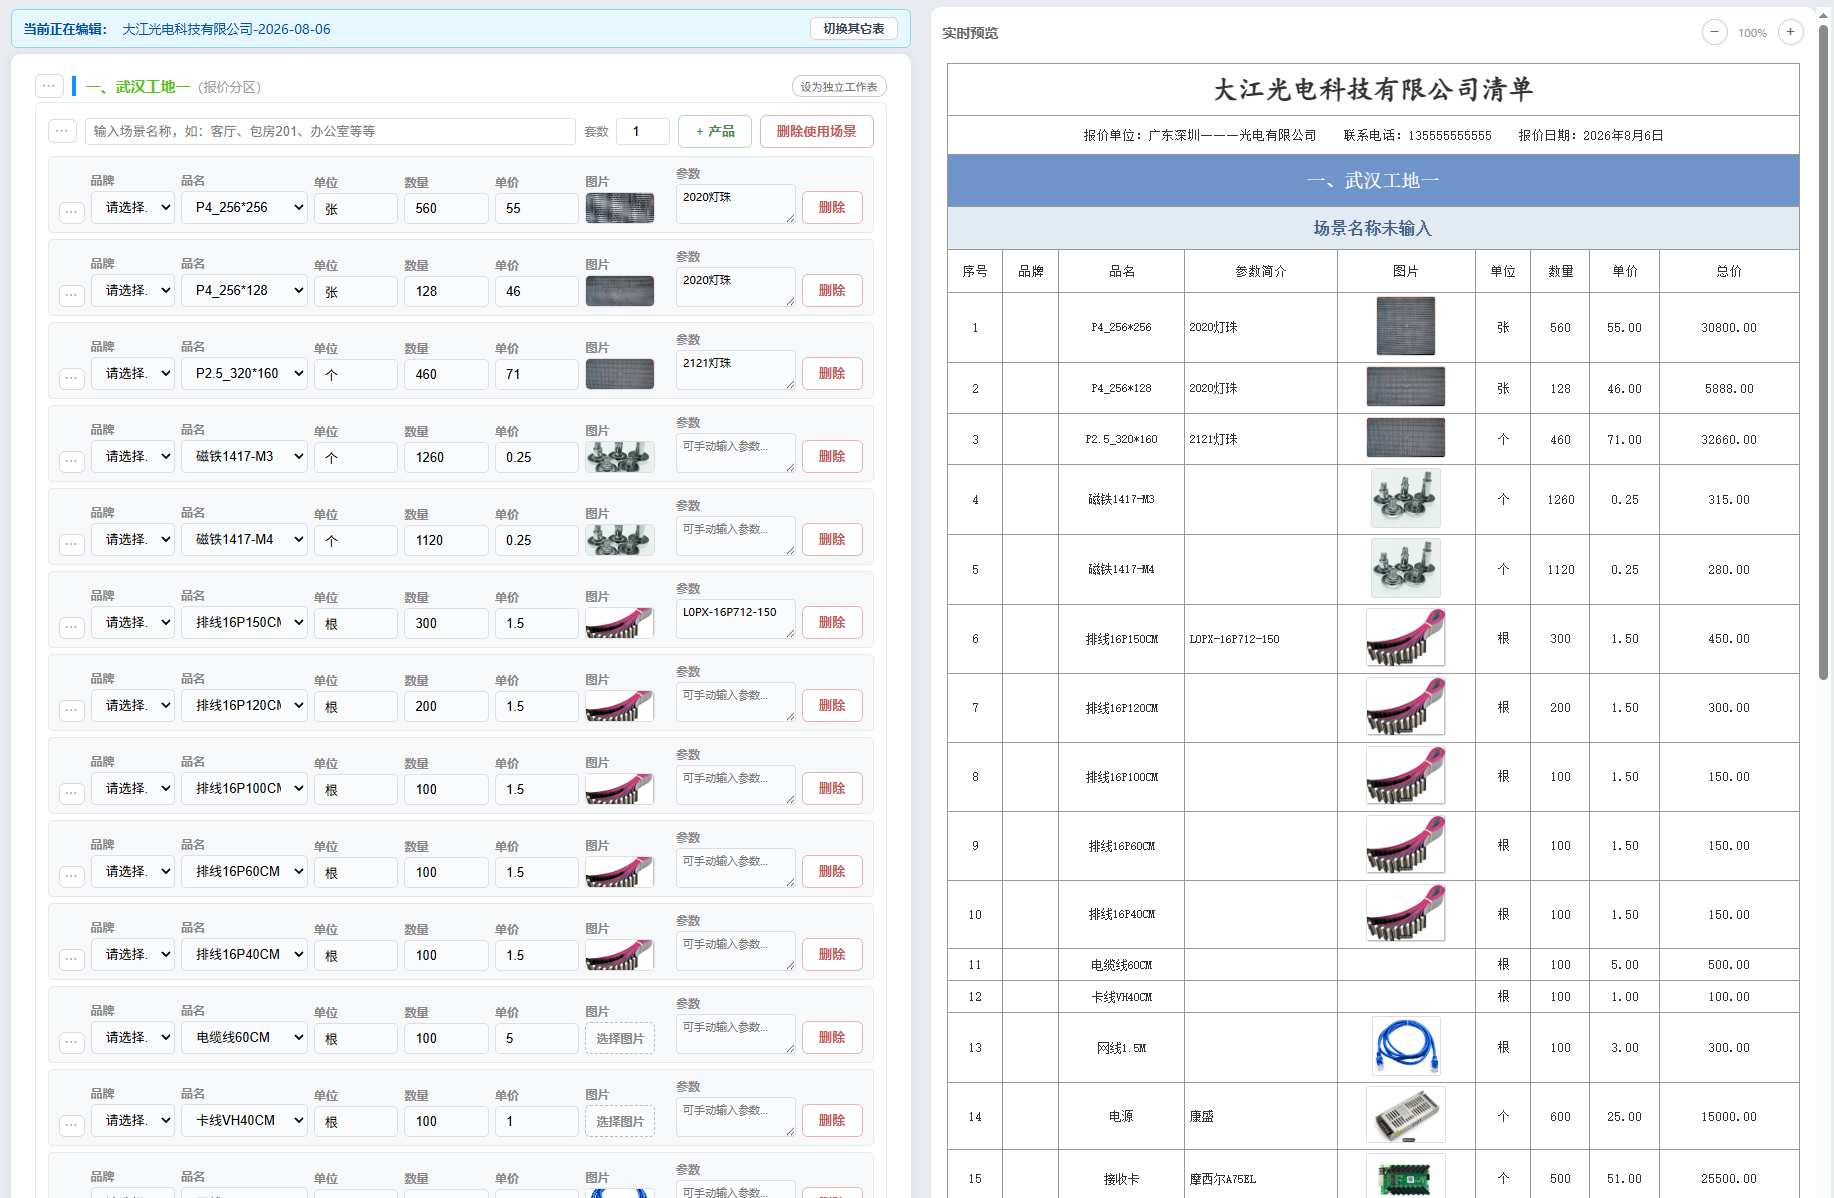
Task: Open the ellipsis handle of P4_256*256 row
Action: (71, 212)
